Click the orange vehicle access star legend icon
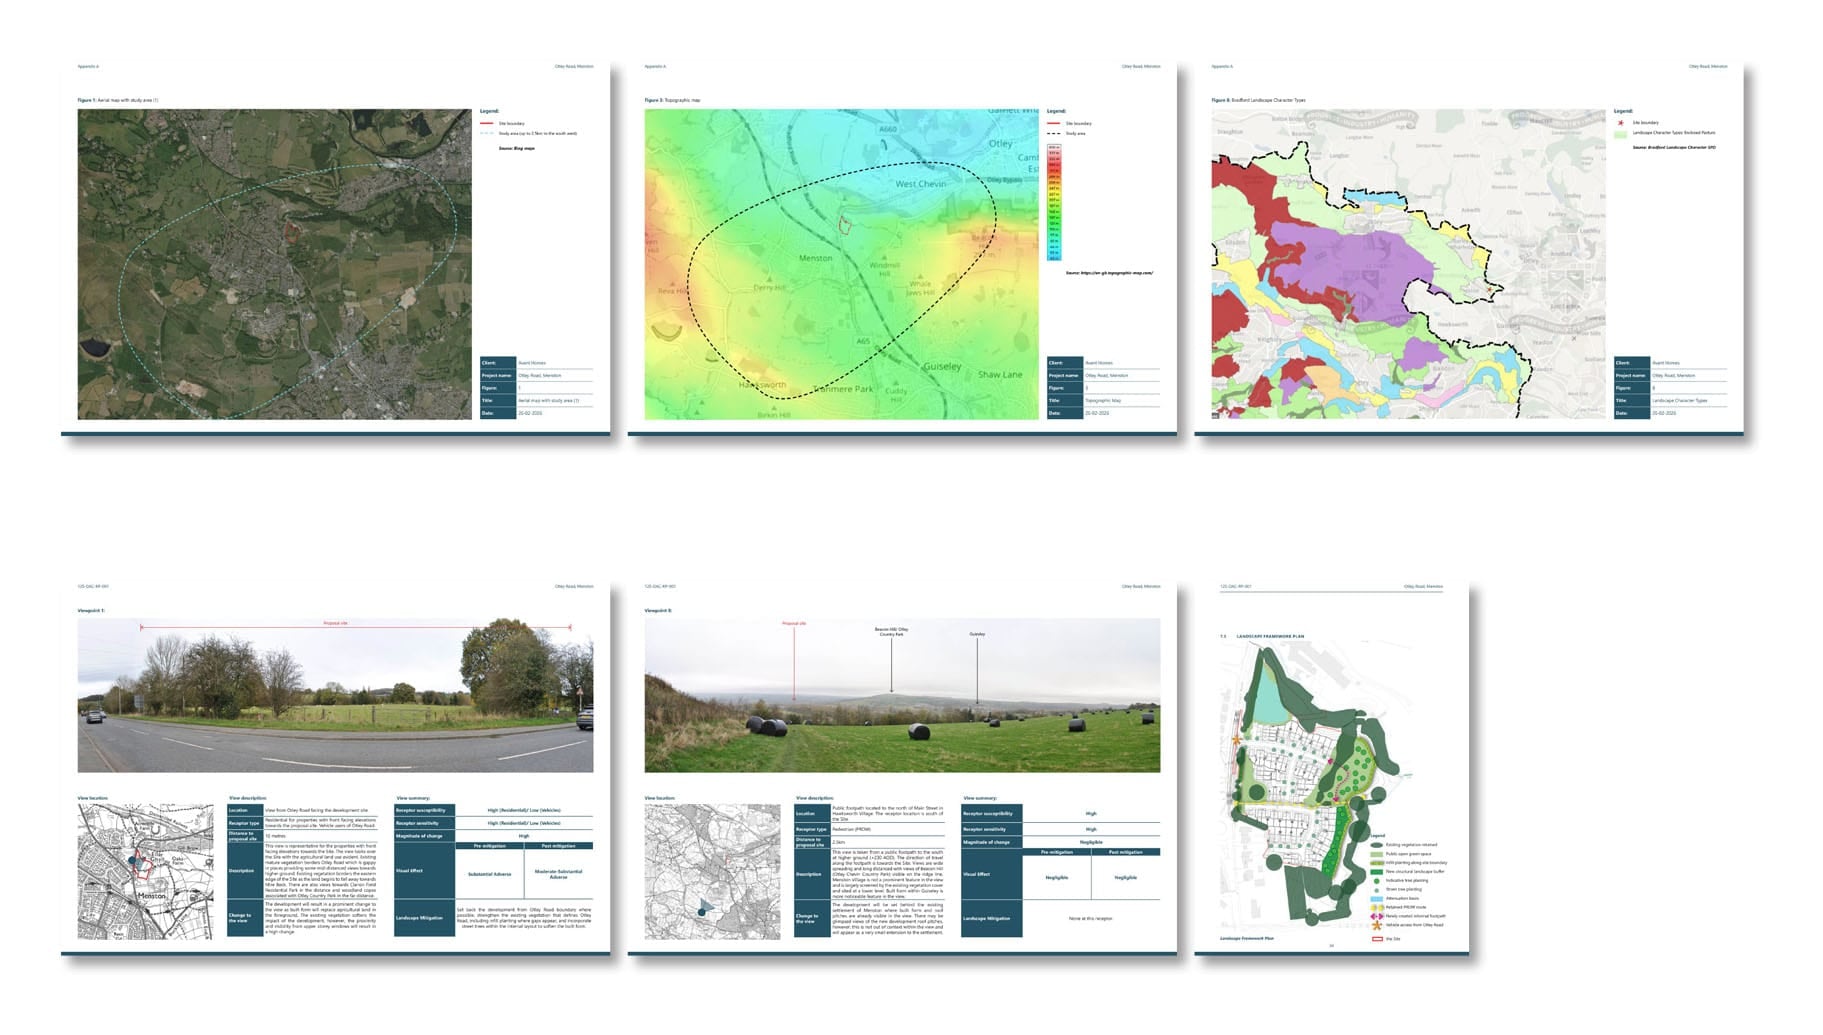The height and width of the screenshot is (1035, 1823). coord(1377,925)
